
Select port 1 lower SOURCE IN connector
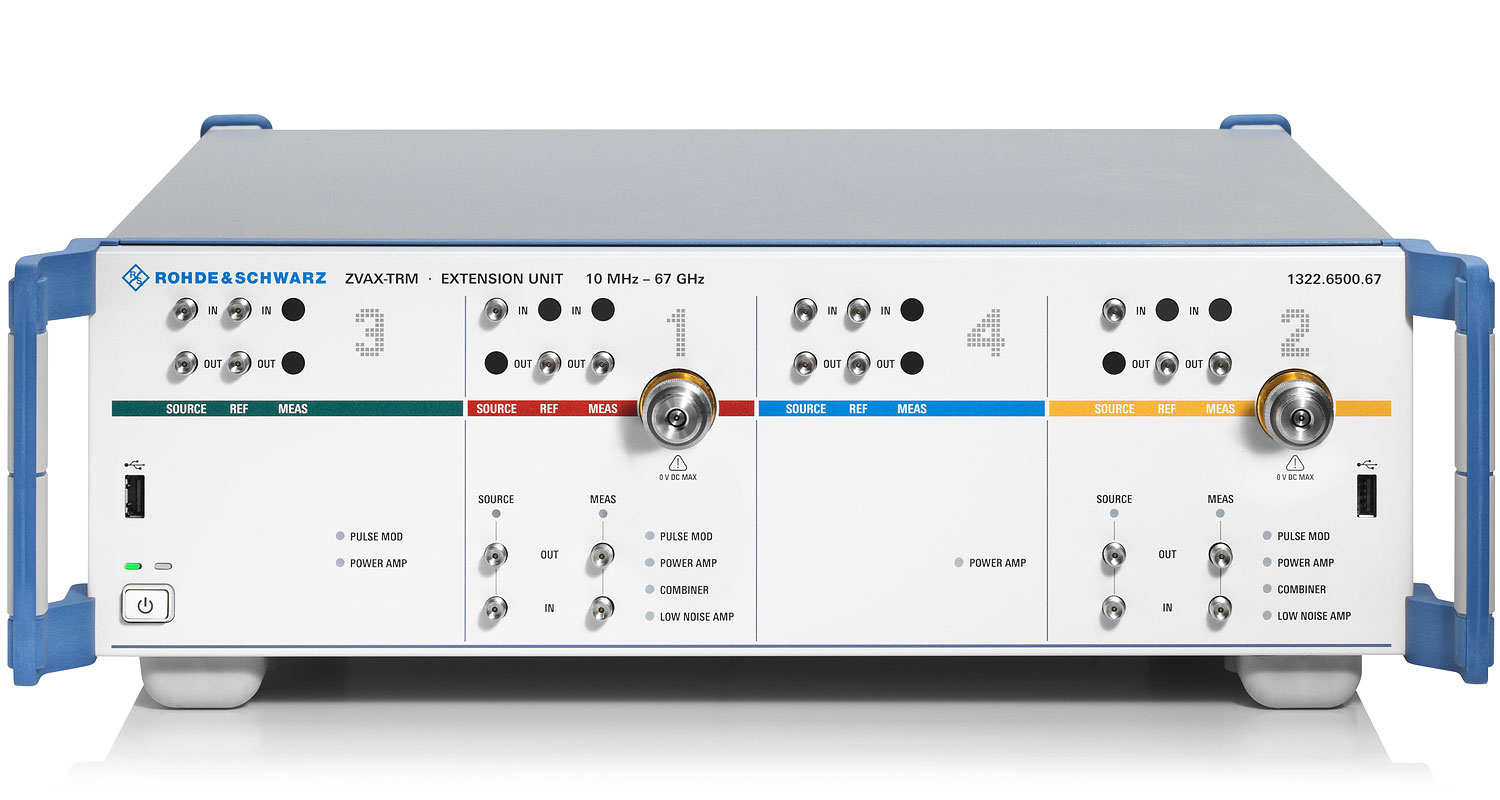495,607
